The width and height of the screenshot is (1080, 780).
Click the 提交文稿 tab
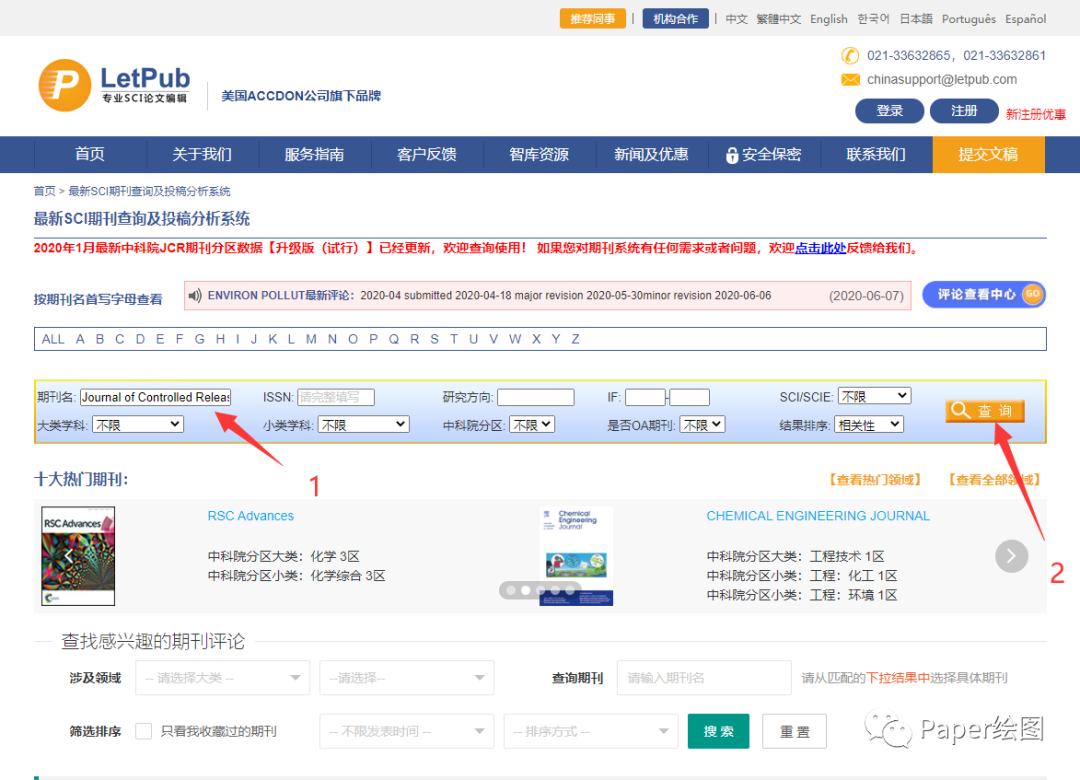pyautogui.click(x=988, y=154)
